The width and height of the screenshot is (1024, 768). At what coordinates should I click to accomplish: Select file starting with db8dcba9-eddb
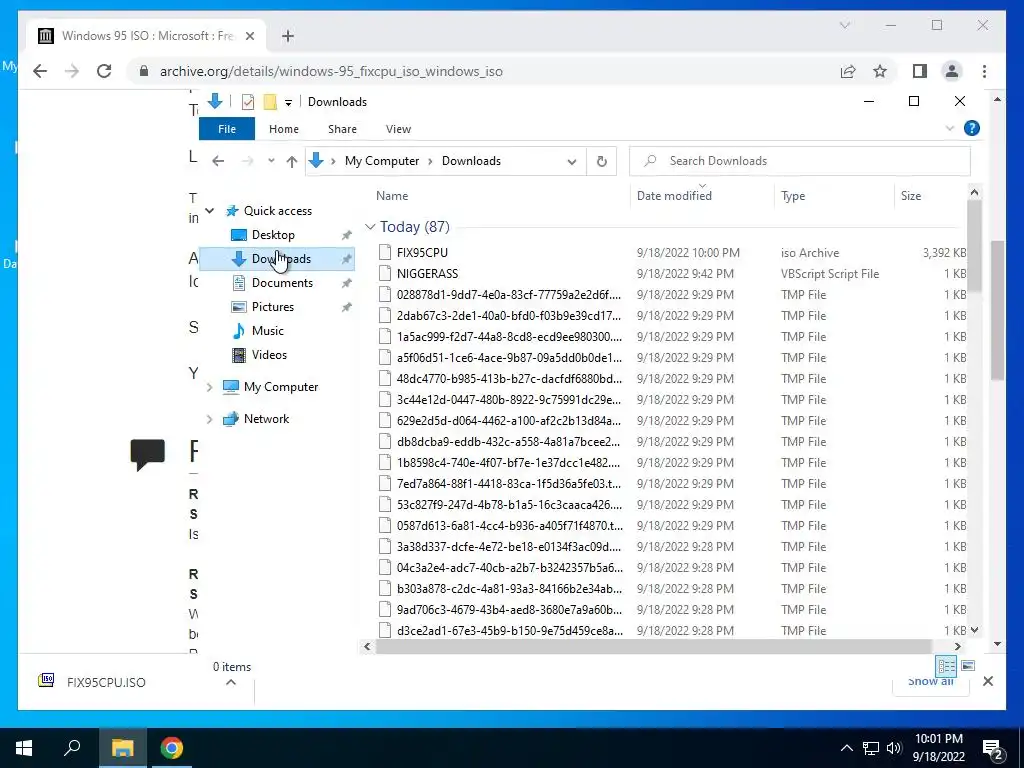pyautogui.click(x=509, y=441)
